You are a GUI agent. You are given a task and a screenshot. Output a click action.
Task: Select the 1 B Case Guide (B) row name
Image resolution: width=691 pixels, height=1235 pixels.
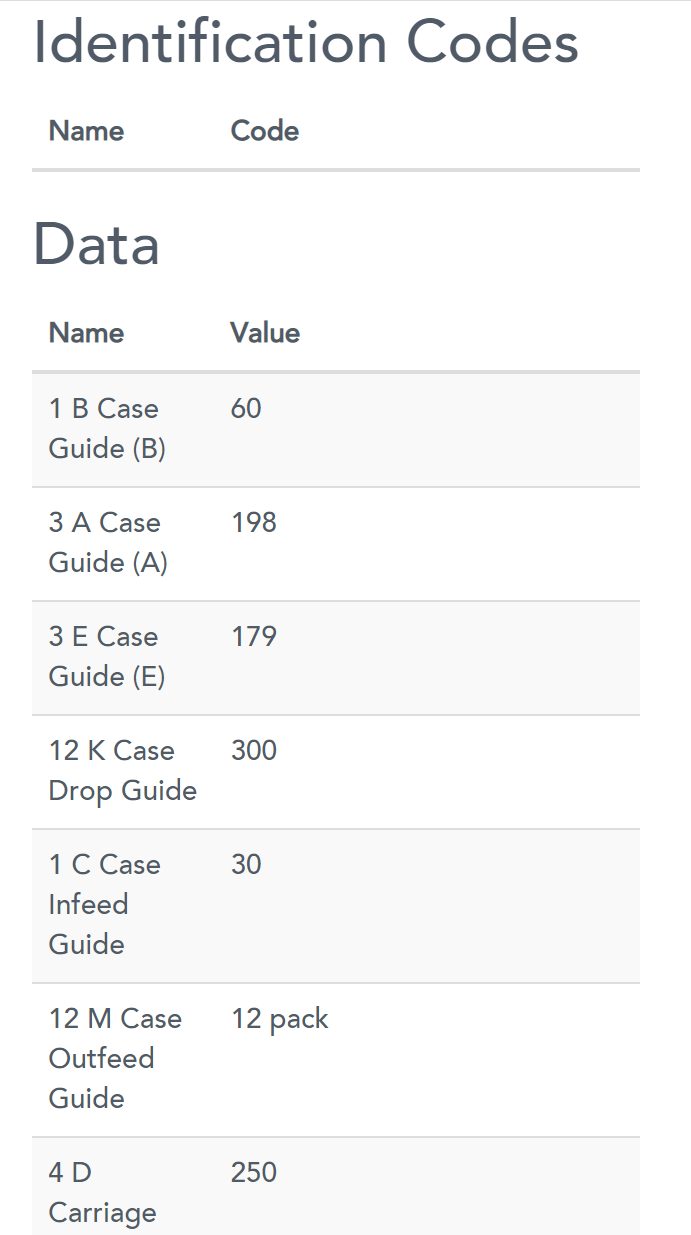click(107, 429)
